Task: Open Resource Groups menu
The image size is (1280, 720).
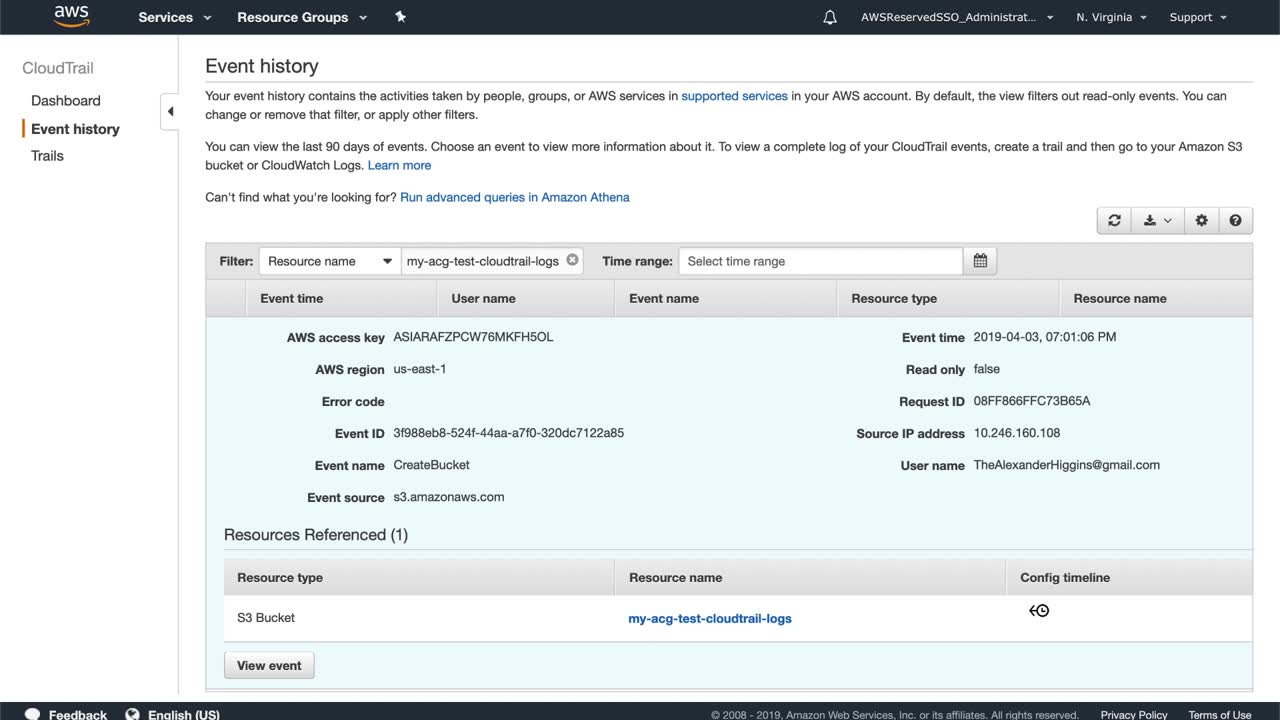Action: click(302, 17)
